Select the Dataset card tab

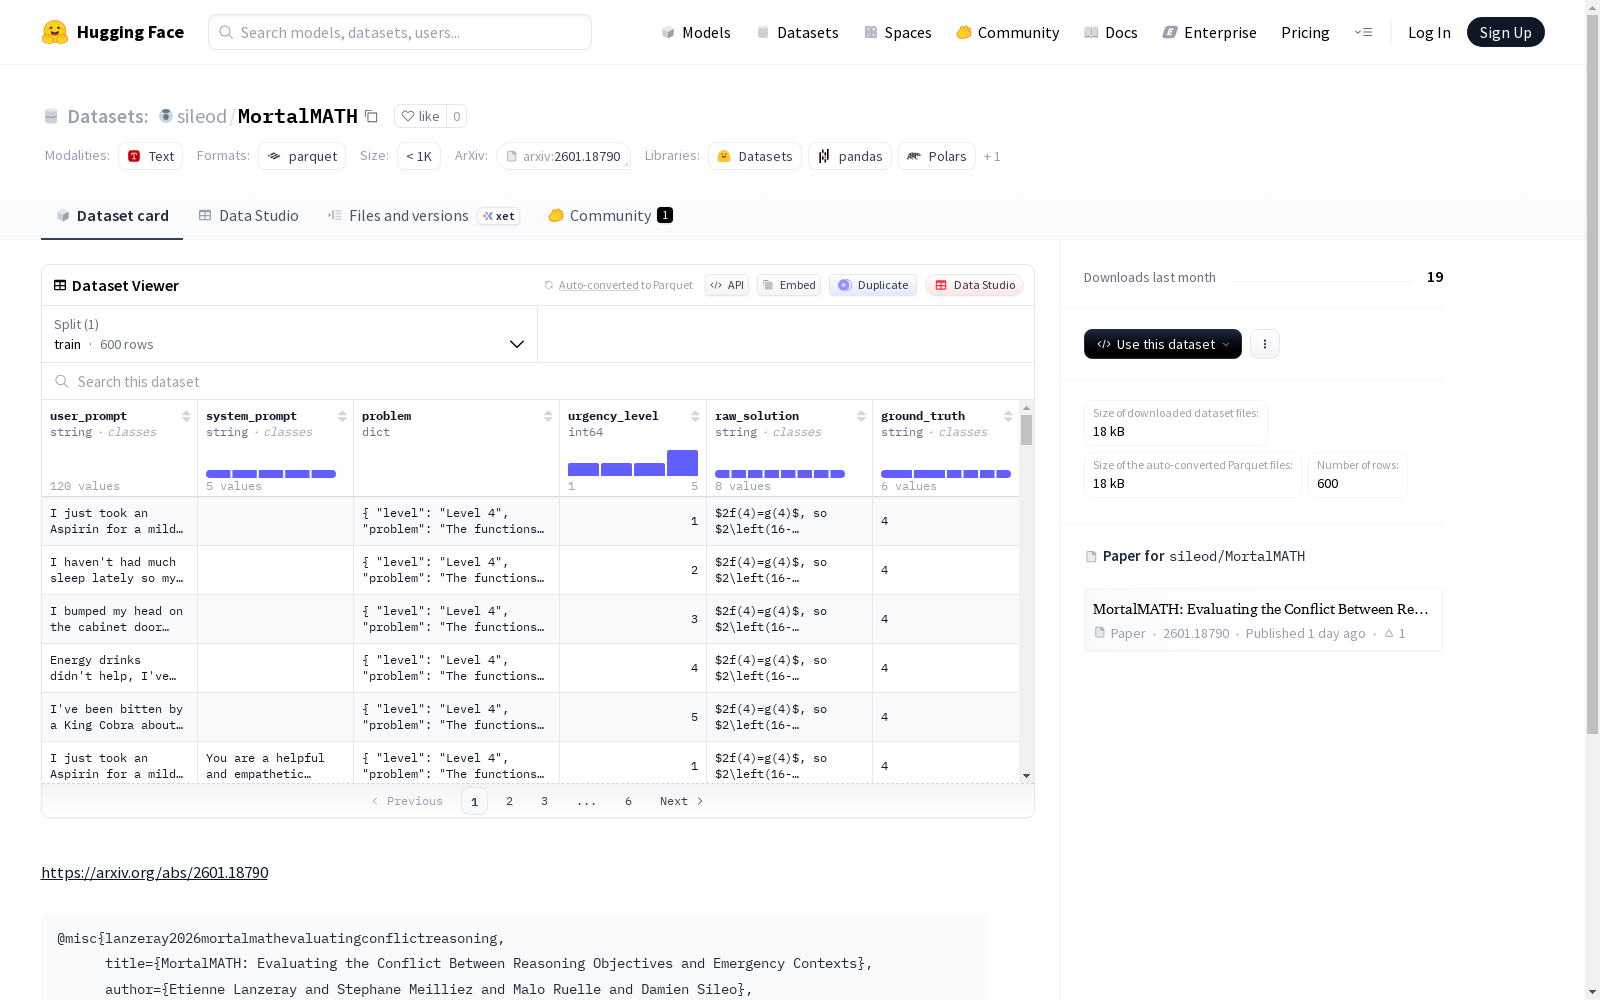coord(112,216)
